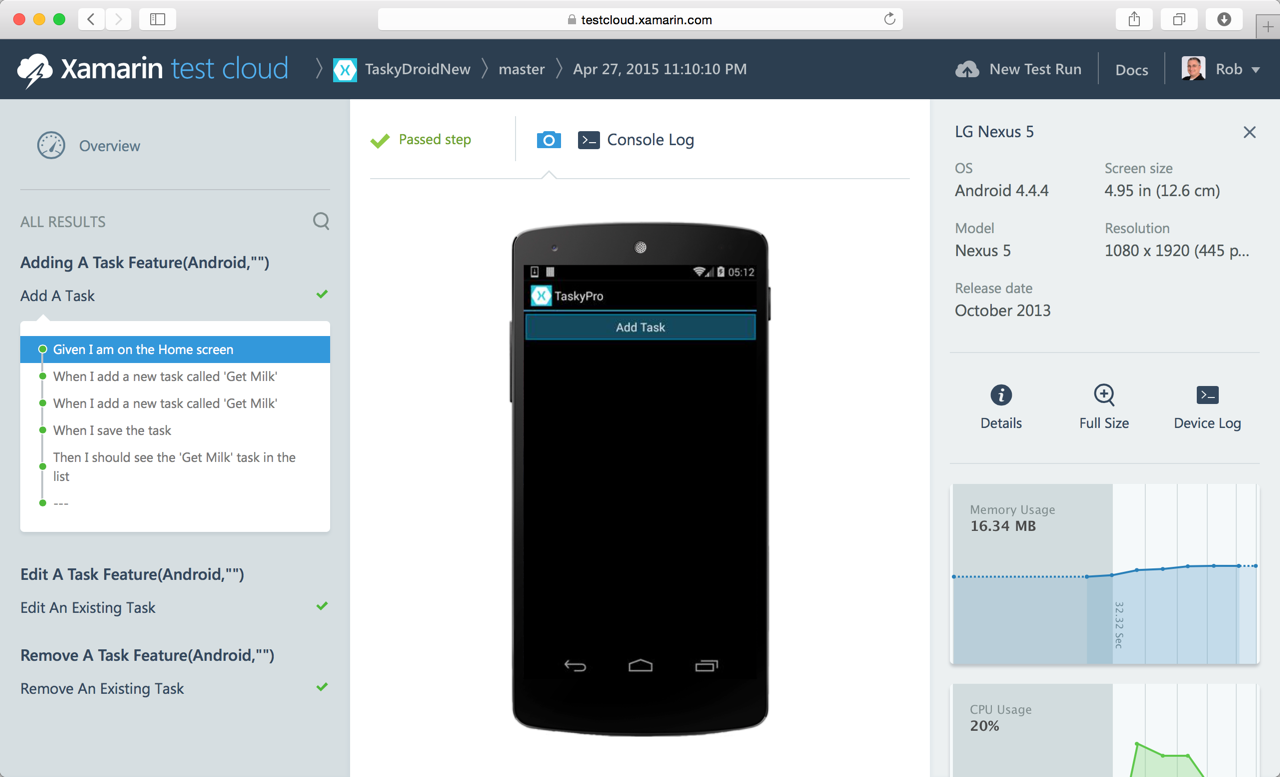This screenshot has height=777, width=1280.
Task: Click the CPU Usage chart
Action: click(1104, 730)
